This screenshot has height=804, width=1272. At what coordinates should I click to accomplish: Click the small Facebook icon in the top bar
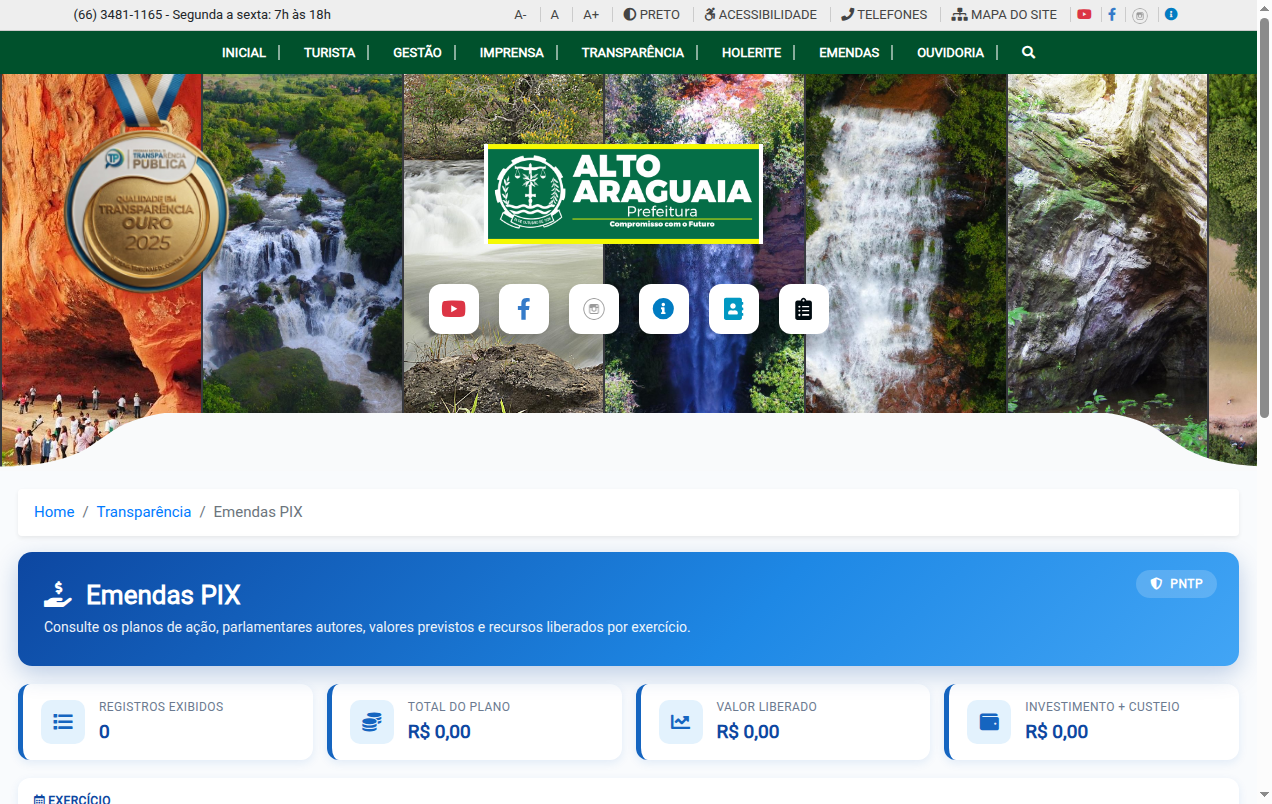click(x=1112, y=15)
